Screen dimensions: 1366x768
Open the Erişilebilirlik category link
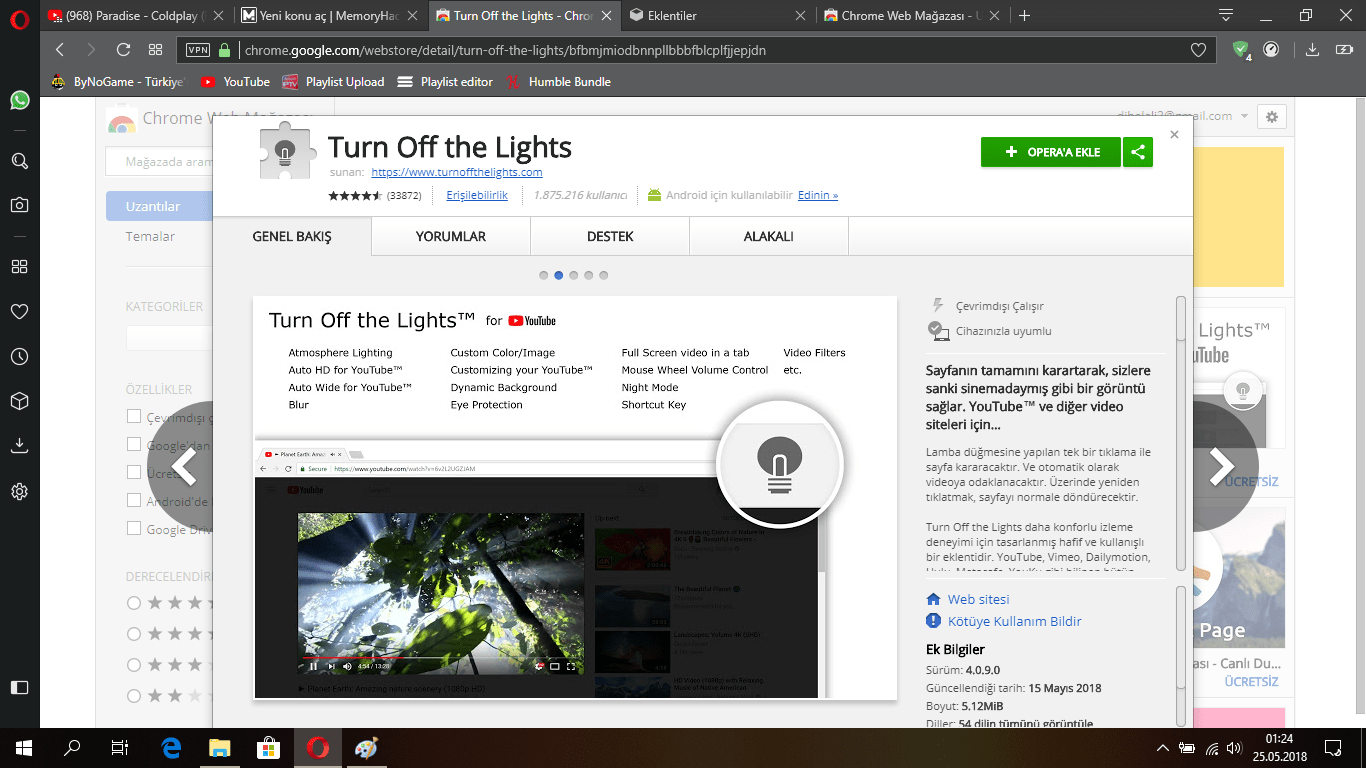(x=477, y=195)
